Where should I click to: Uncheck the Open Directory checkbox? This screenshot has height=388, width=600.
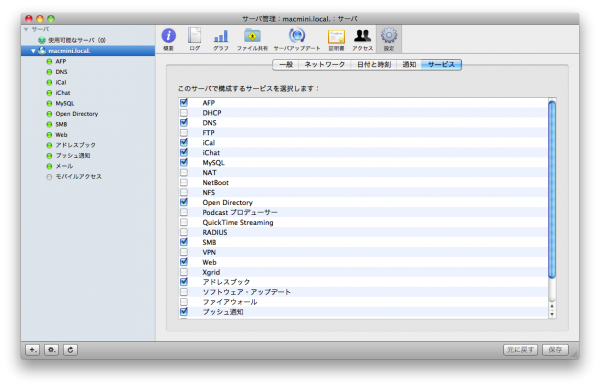[x=184, y=202]
